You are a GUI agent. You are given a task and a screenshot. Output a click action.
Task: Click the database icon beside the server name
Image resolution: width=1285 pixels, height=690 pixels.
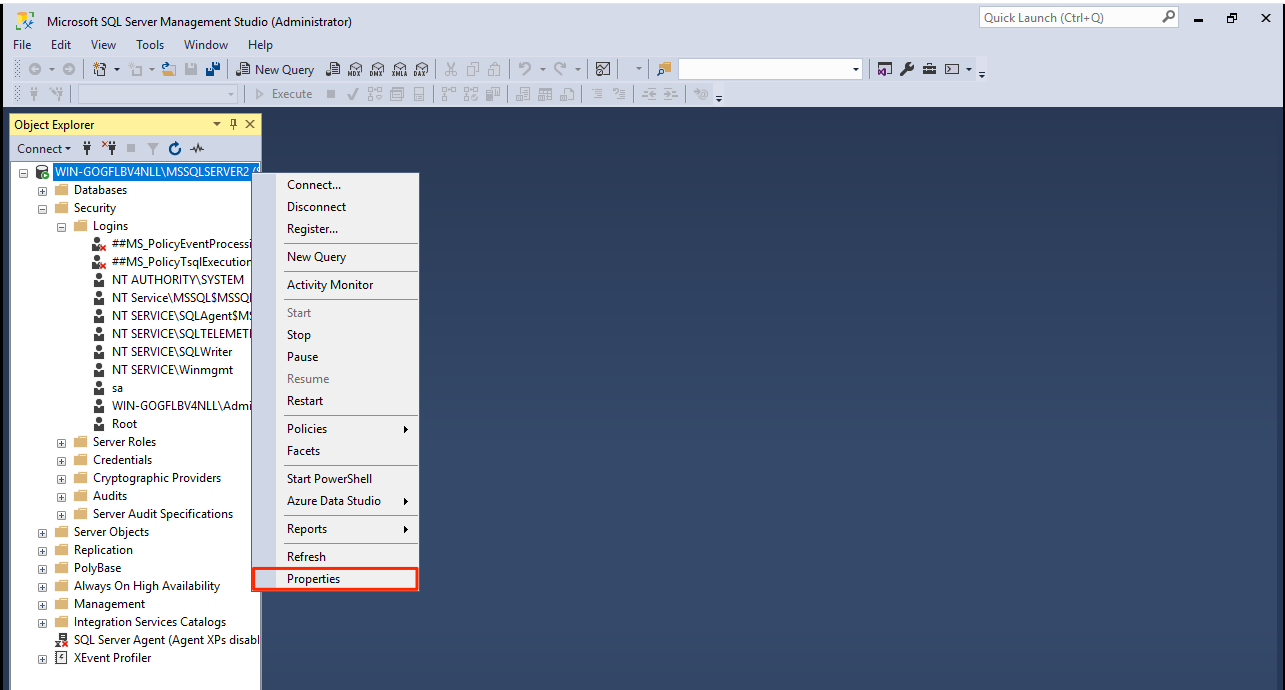[43, 172]
